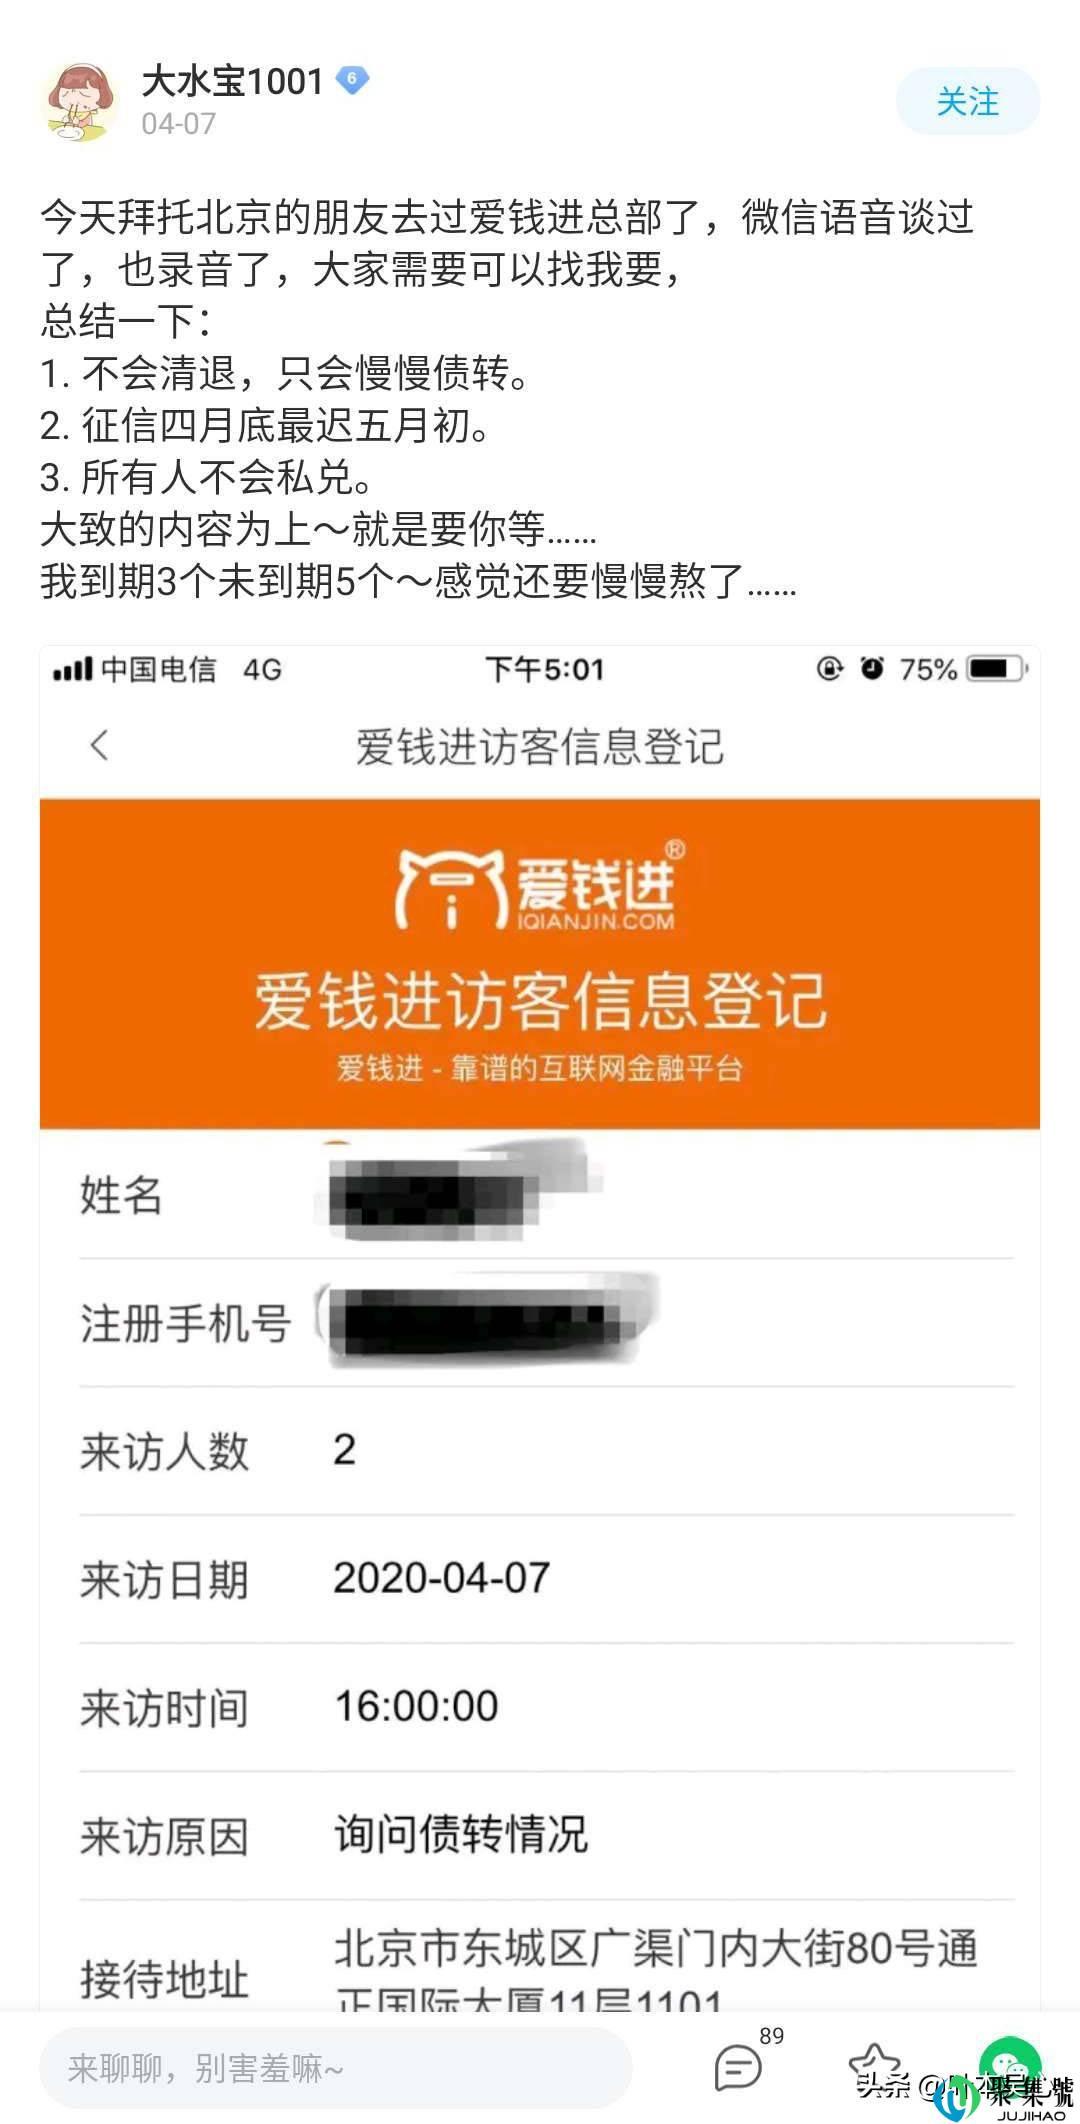Tap the comment input field 来聊聊
Screen dimensions: 1080x2124
[336, 2068]
